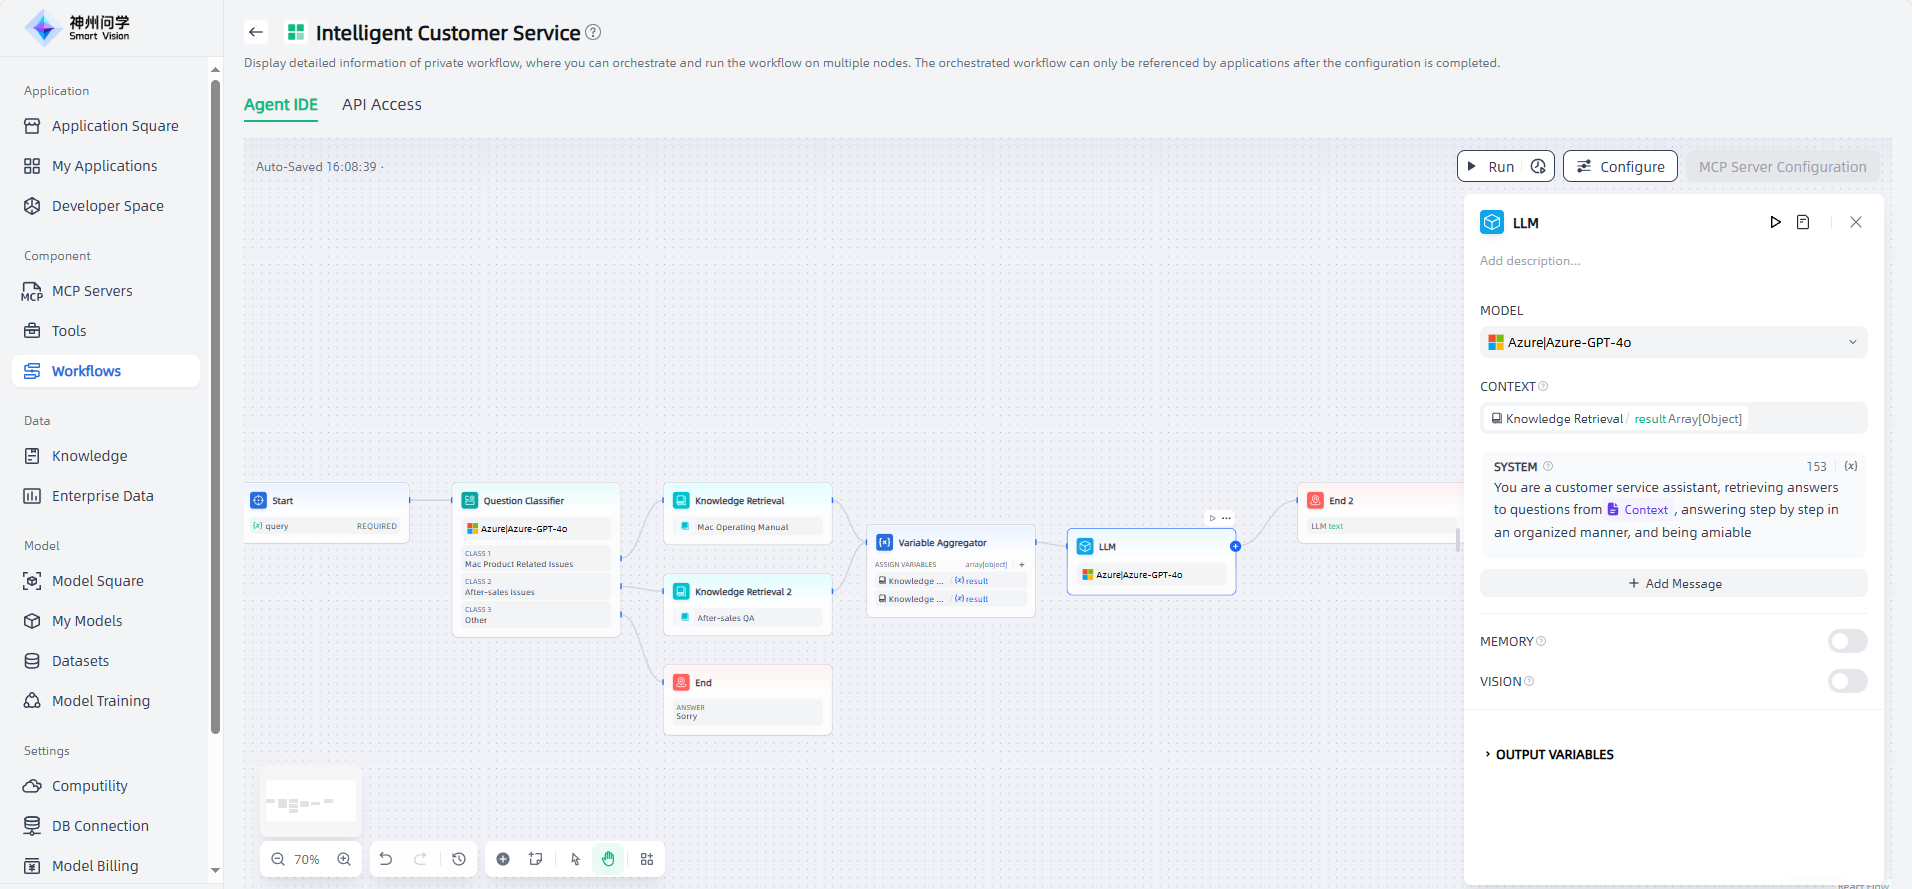The image size is (1912, 889).
Task: Switch to the API Access tab
Action: pyautogui.click(x=381, y=105)
